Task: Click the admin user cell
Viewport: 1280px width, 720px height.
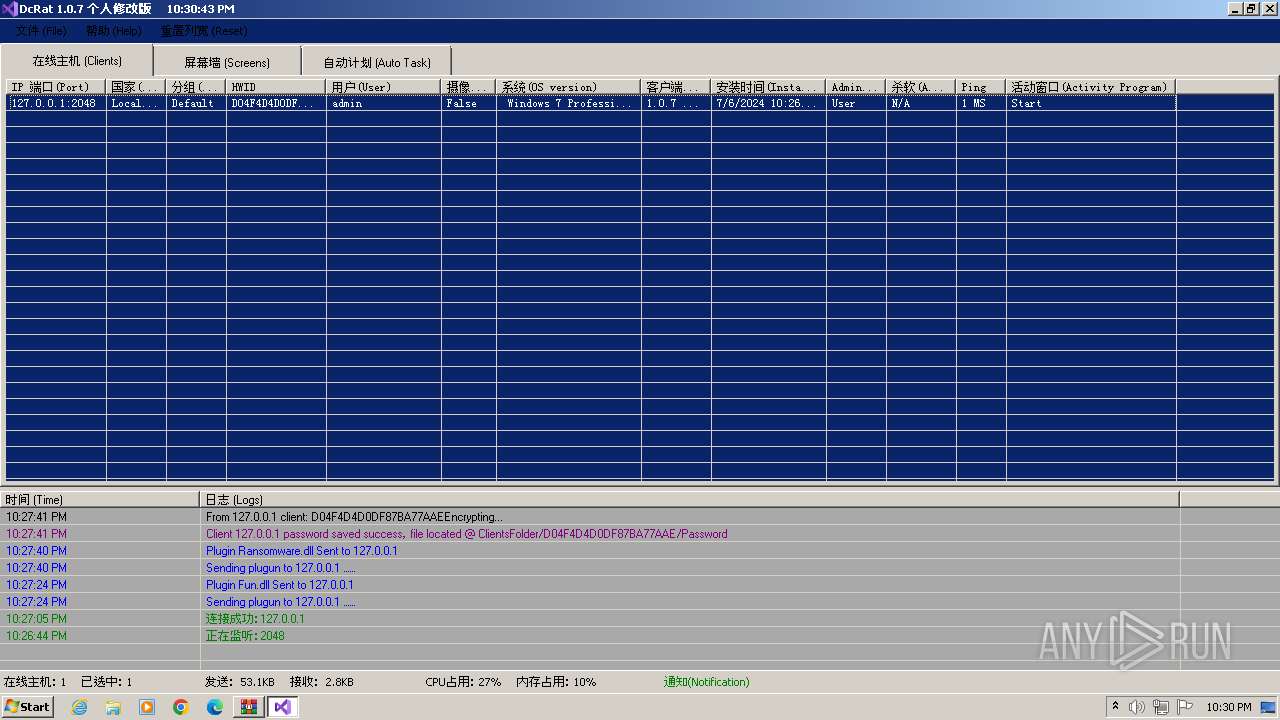Action: [x=383, y=103]
